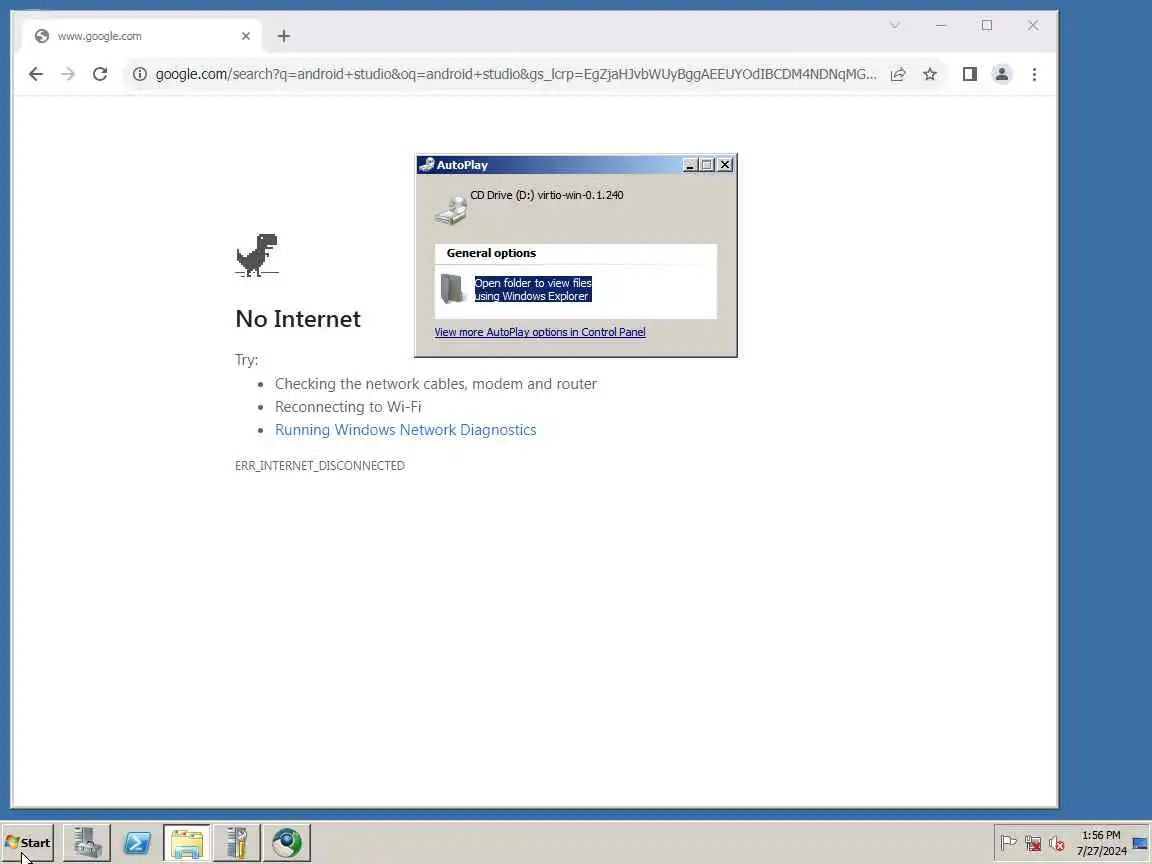Screen dimensions: 1152x864
Task: Click muted volume tray icon
Action: 1057,843
